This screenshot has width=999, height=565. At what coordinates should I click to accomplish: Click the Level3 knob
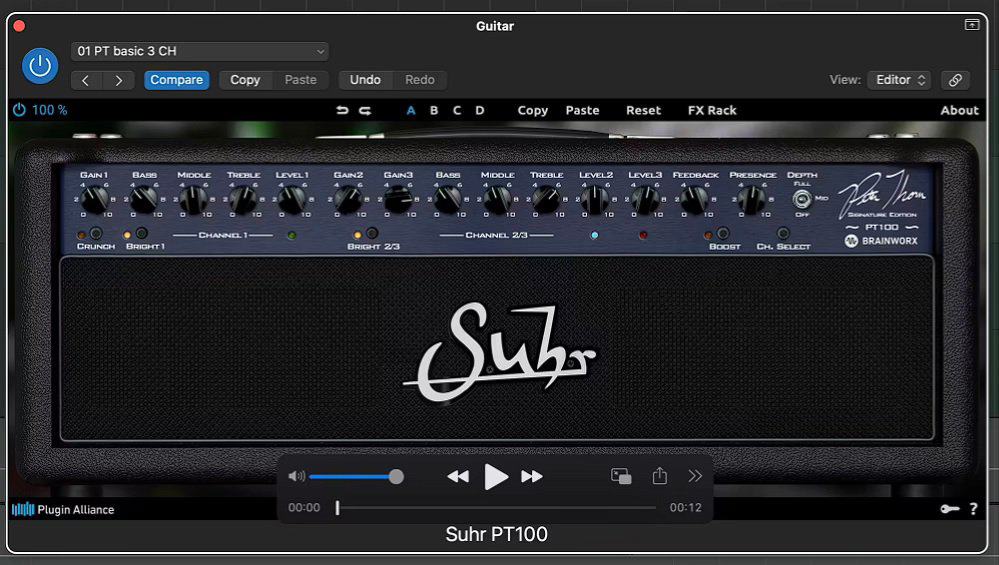[x=645, y=200]
